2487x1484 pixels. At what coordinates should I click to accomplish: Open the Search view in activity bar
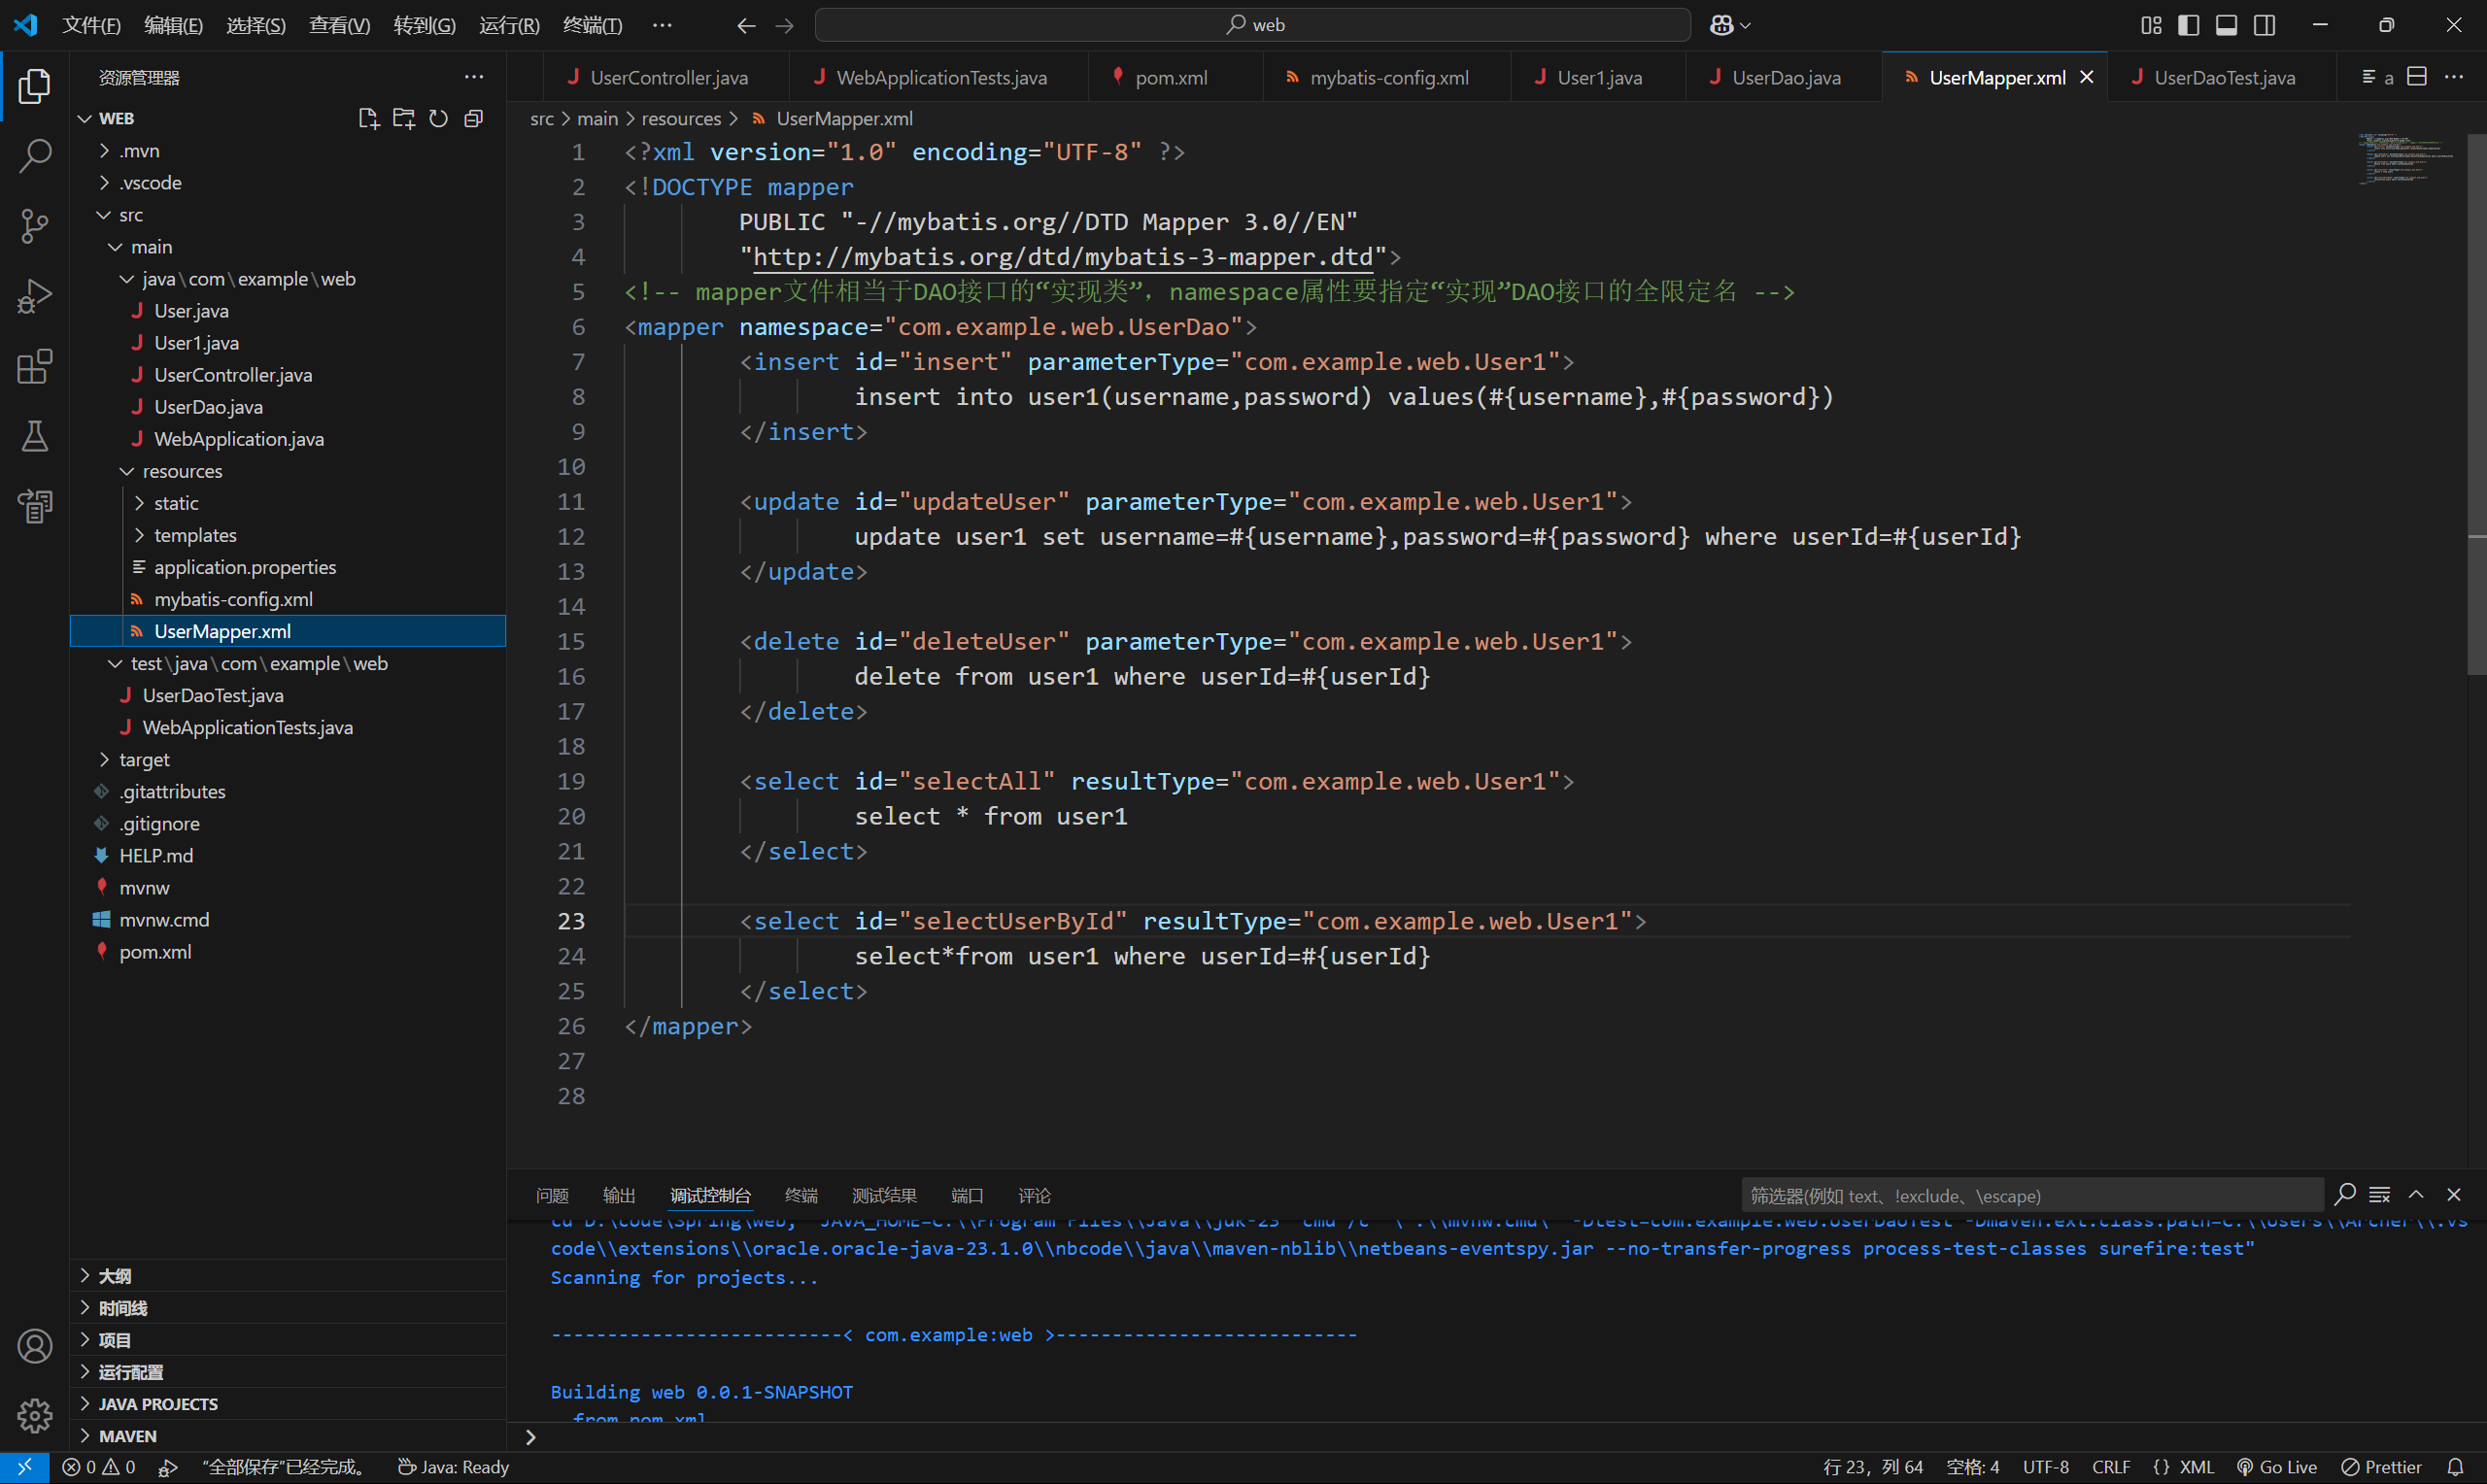(x=35, y=156)
